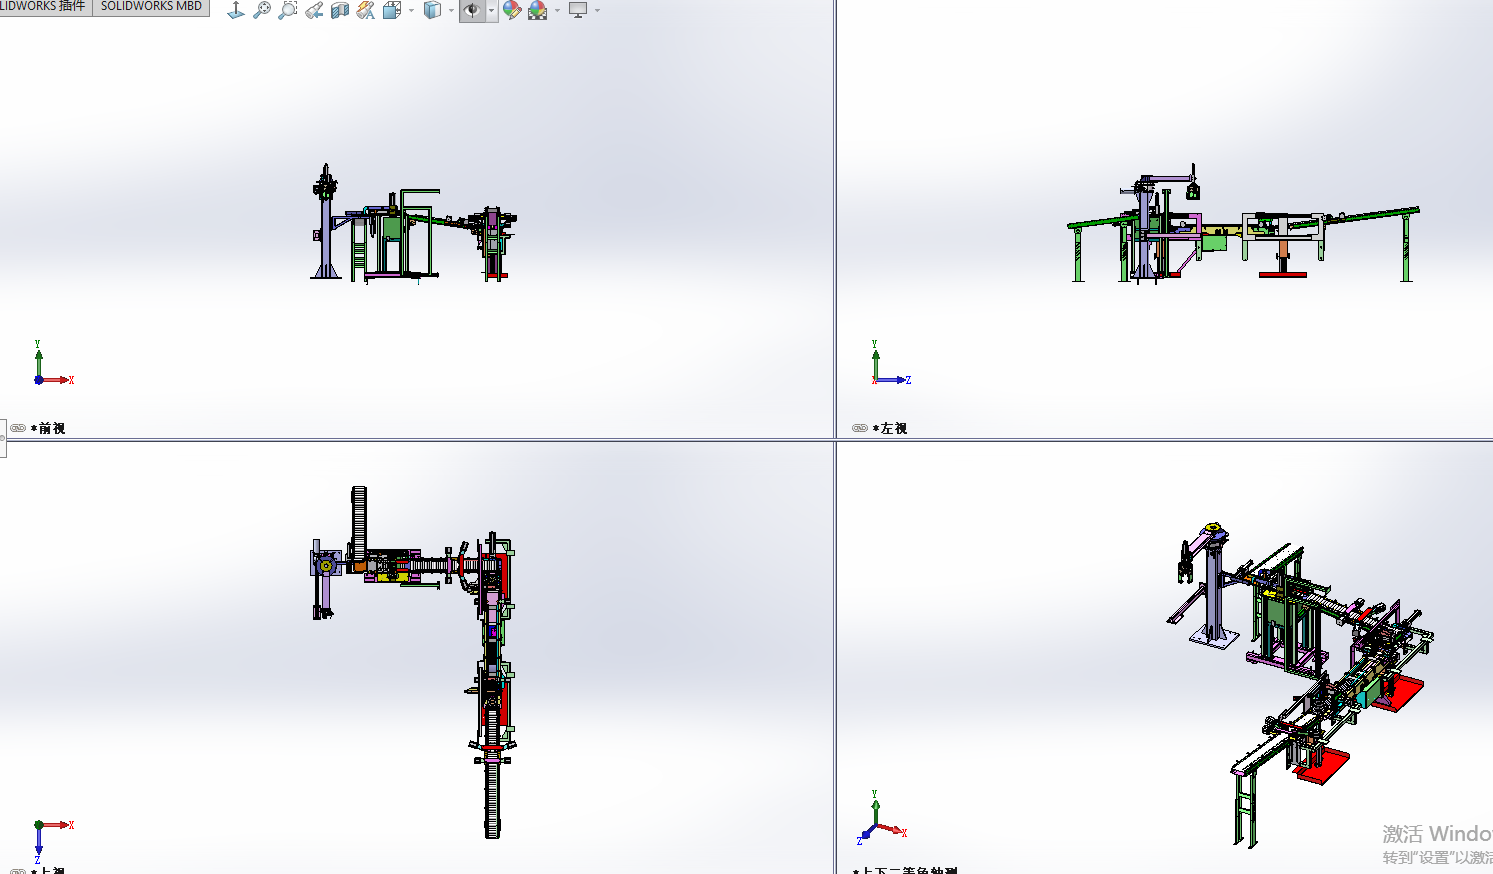Expand the Display Style dropdown arrow
1493x874 pixels.
click(452, 11)
